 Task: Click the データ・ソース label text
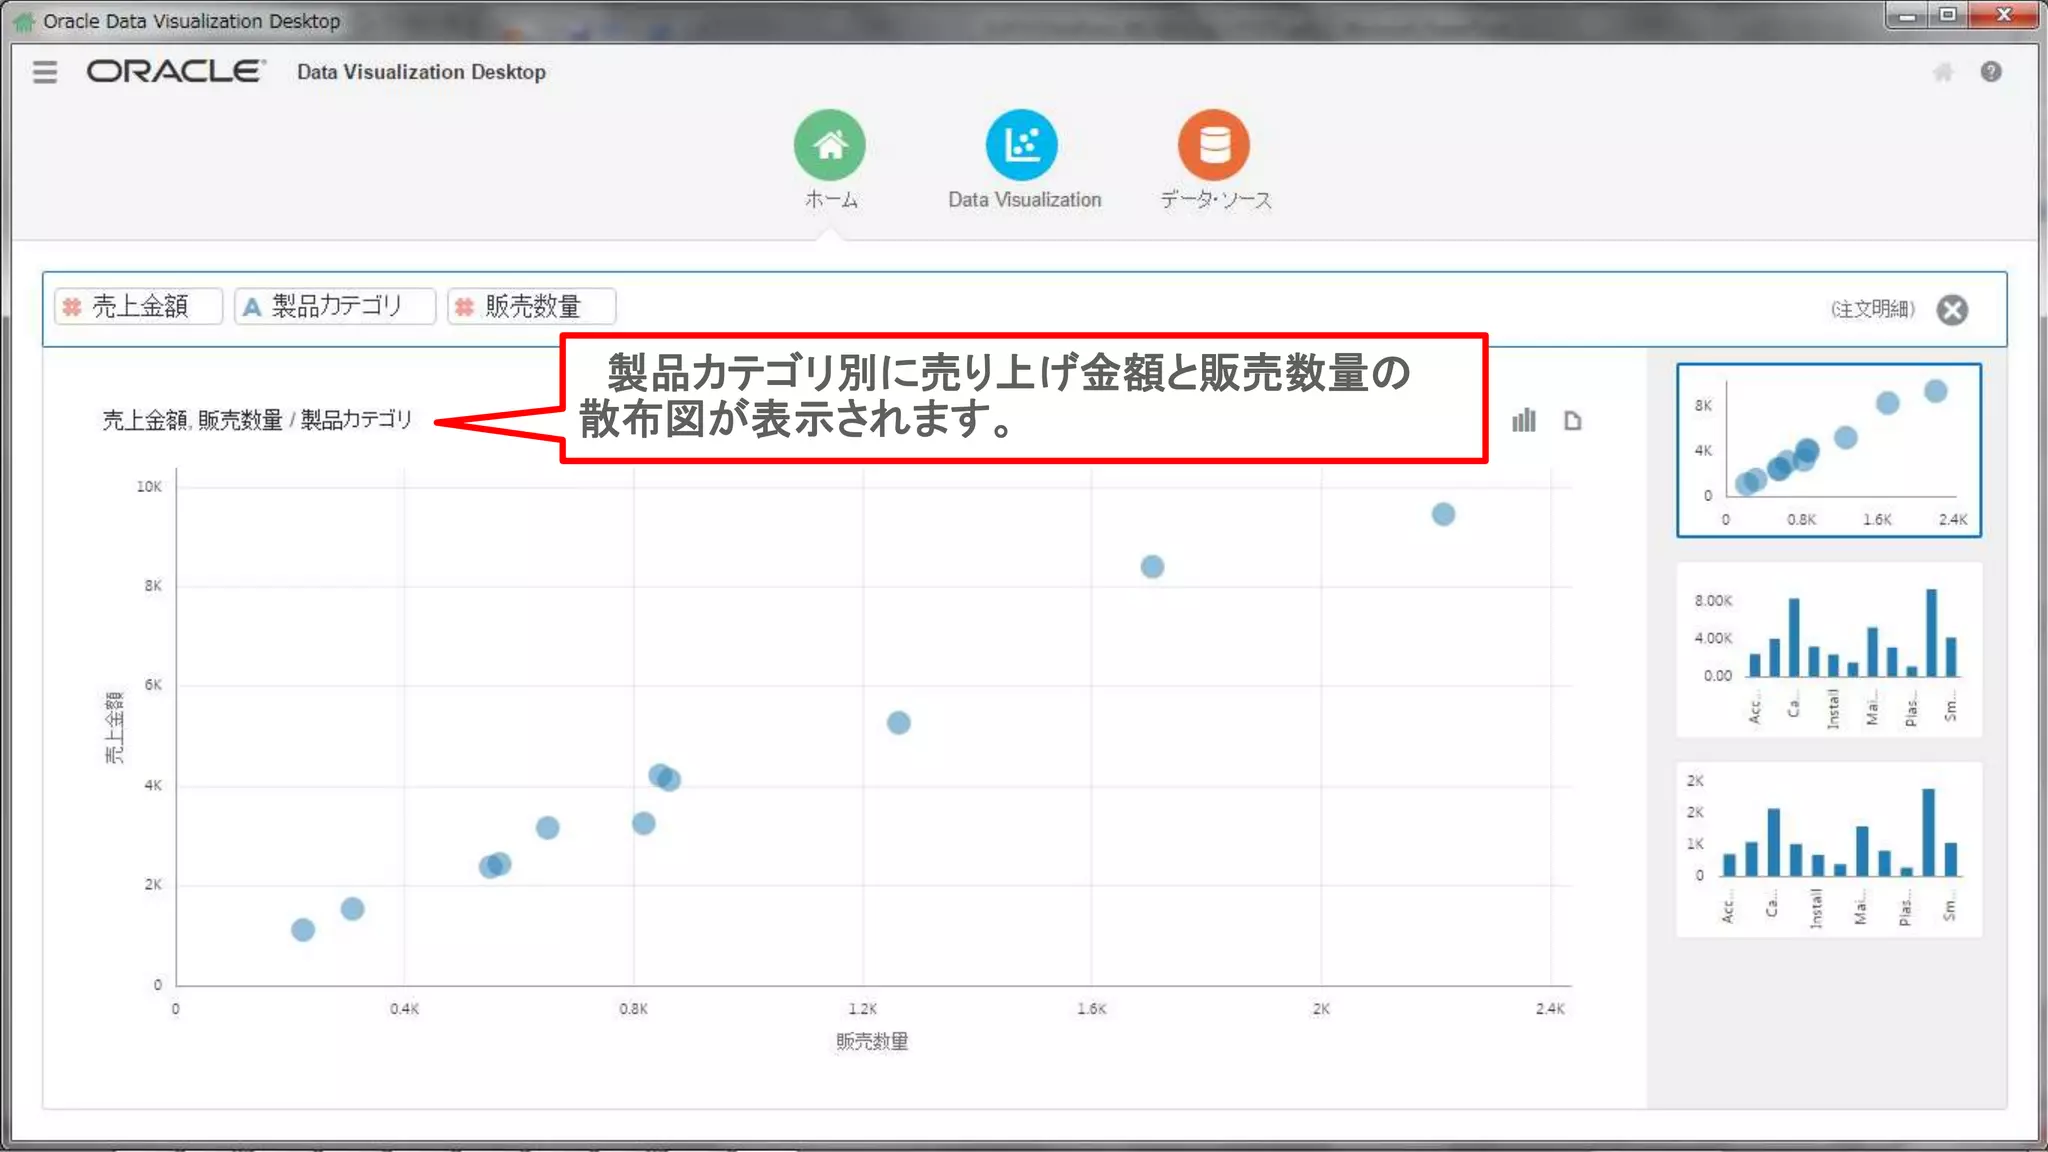(1216, 200)
